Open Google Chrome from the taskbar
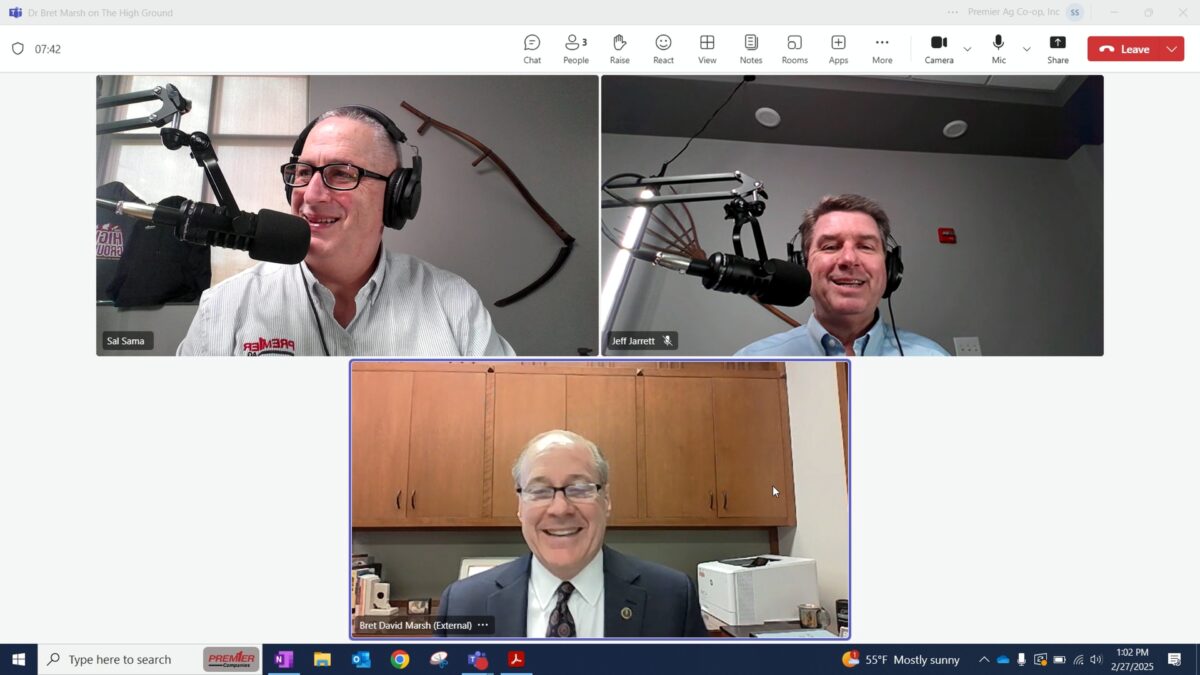The image size is (1200, 675). click(400, 659)
